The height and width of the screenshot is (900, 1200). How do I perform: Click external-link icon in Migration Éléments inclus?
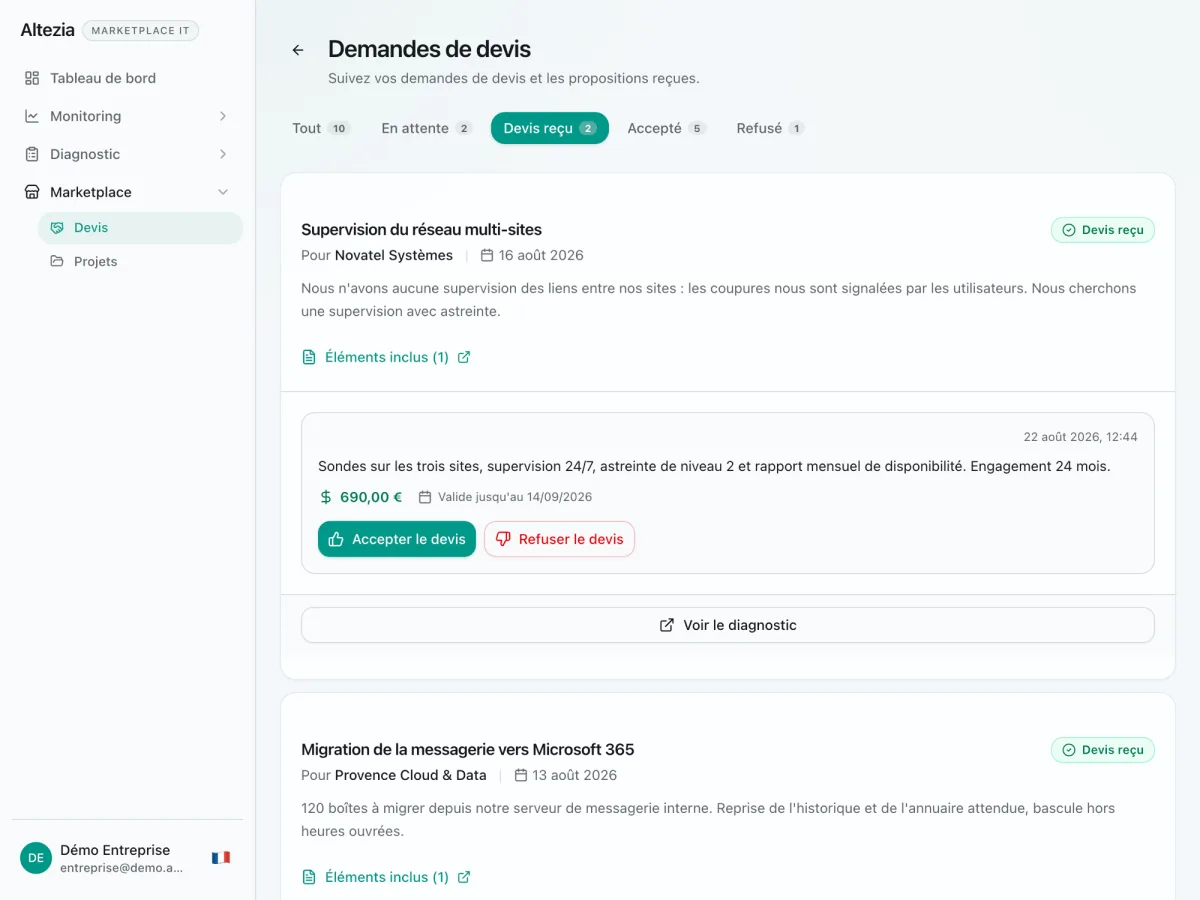[464, 877]
